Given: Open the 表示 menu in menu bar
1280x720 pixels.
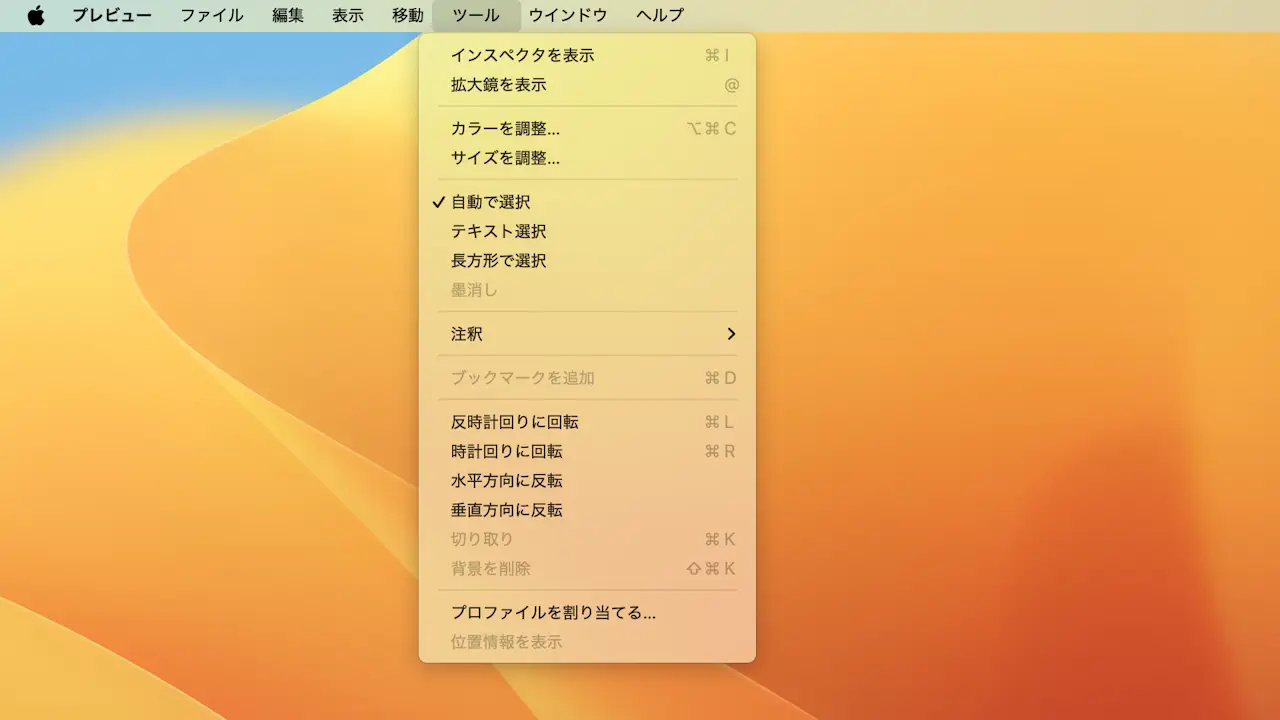Looking at the screenshot, I should (348, 15).
